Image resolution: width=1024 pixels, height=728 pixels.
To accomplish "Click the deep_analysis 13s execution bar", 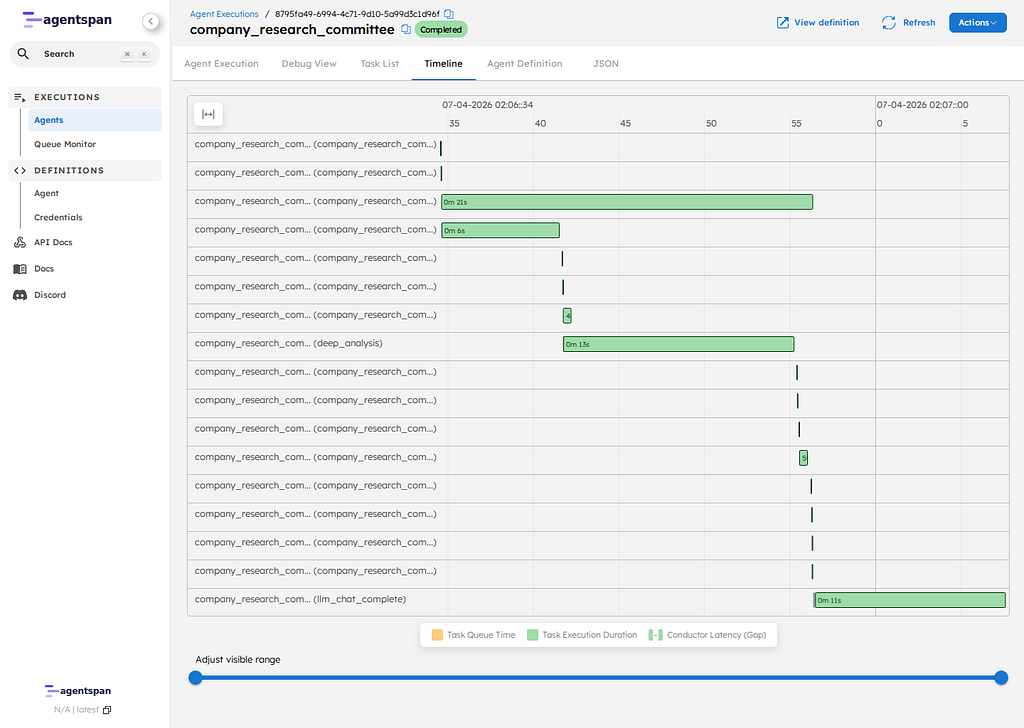I will pos(678,344).
